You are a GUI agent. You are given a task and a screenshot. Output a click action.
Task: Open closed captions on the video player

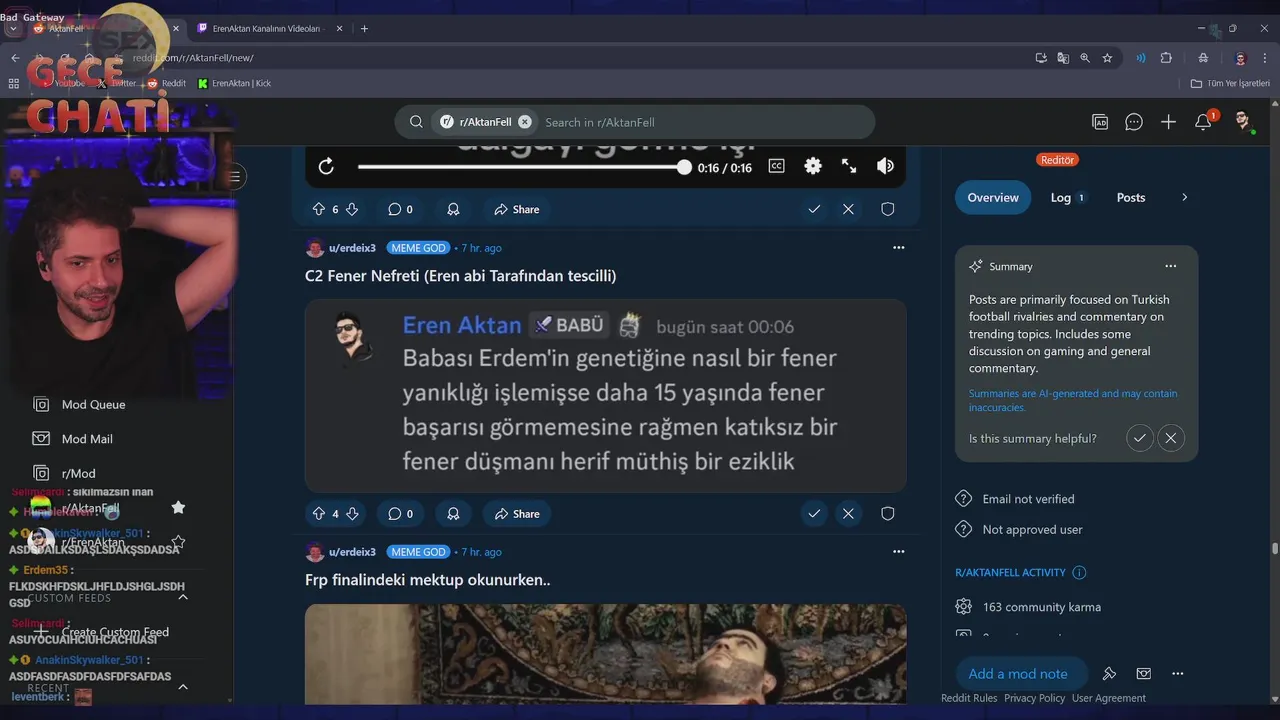coord(776,166)
